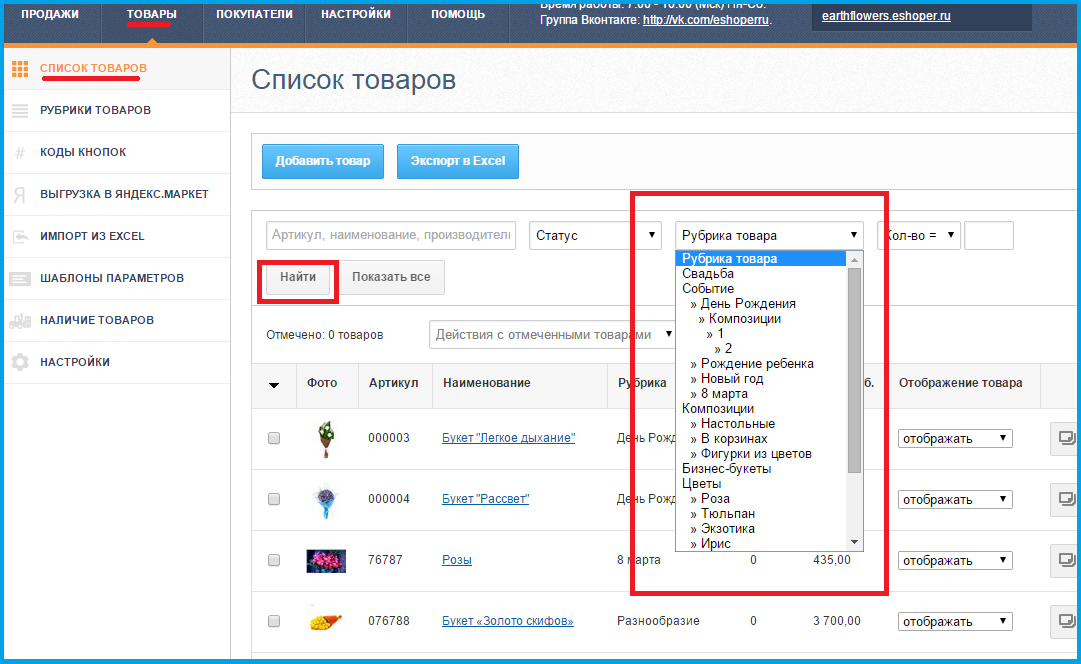Click the rubric list scrollbar thumb
Viewport: 1081px width, 664px height.
click(x=854, y=370)
